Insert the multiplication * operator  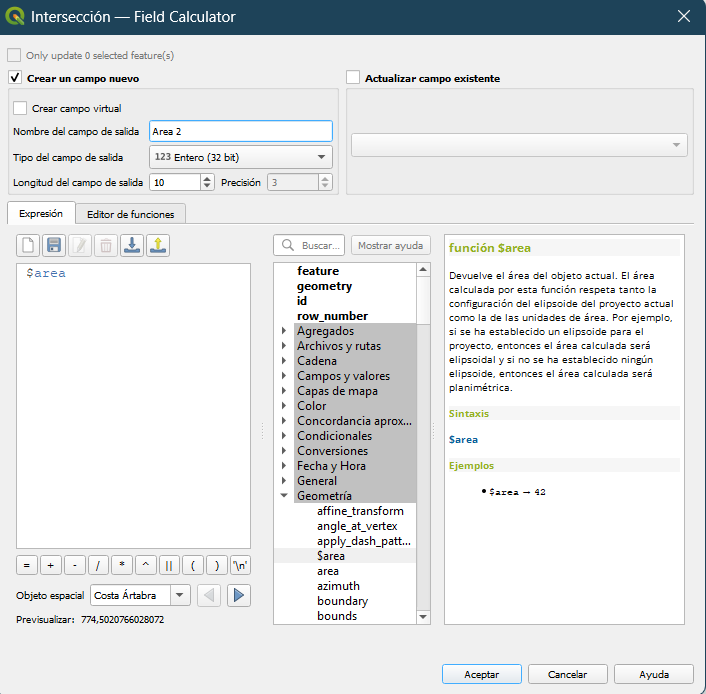tap(121, 564)
